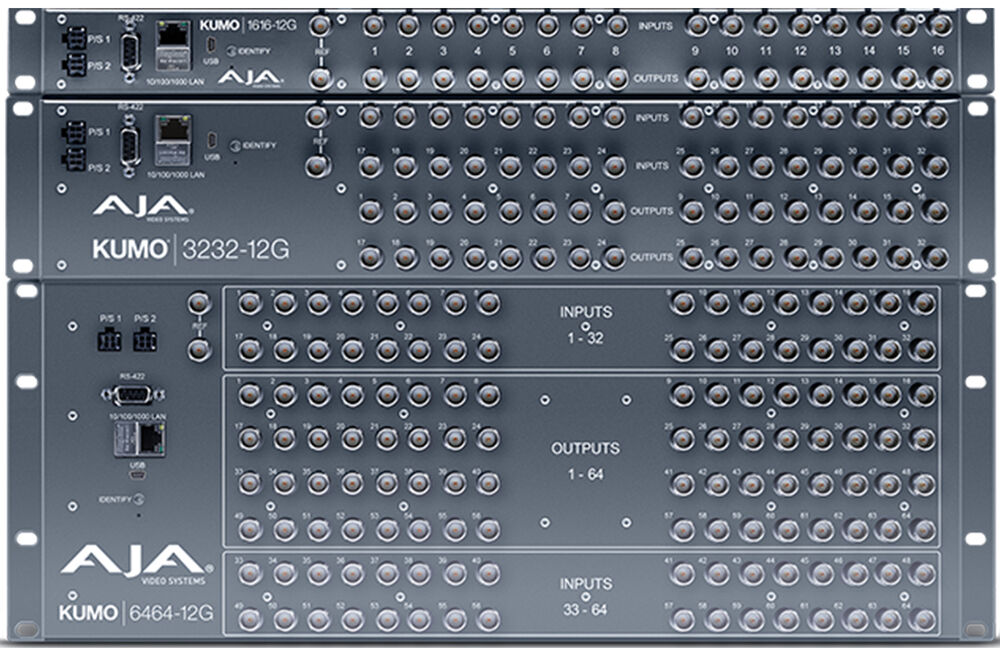Click the upper REF BNC on 3232-12G

(x=318, y=117)
